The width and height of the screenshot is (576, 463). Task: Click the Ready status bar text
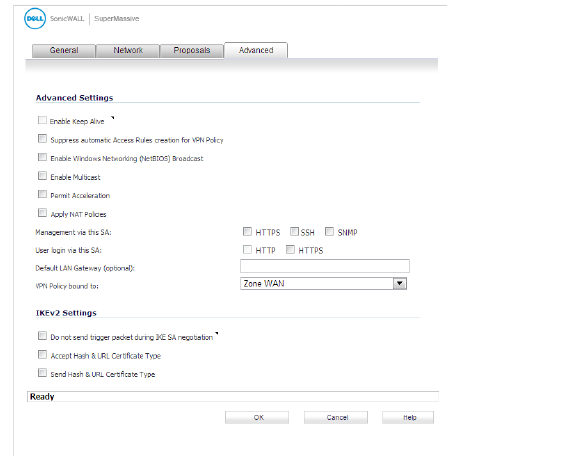click(42, 397)
